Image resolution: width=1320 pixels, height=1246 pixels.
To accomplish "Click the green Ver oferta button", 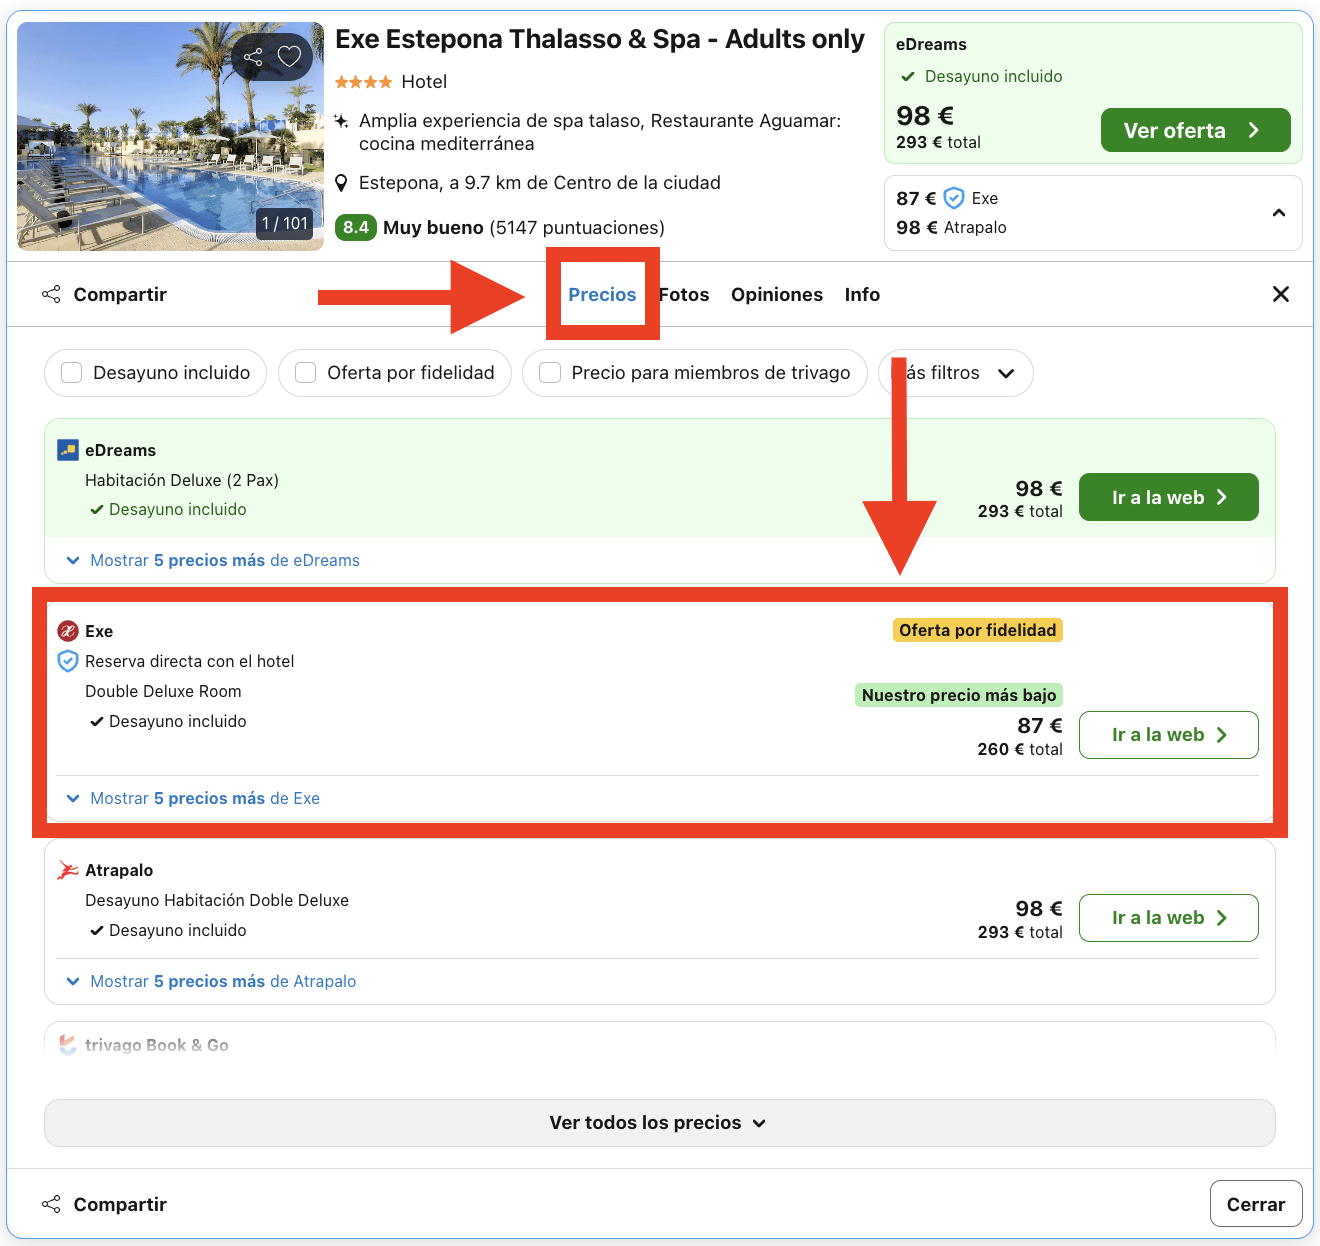I will (1195, 130).
